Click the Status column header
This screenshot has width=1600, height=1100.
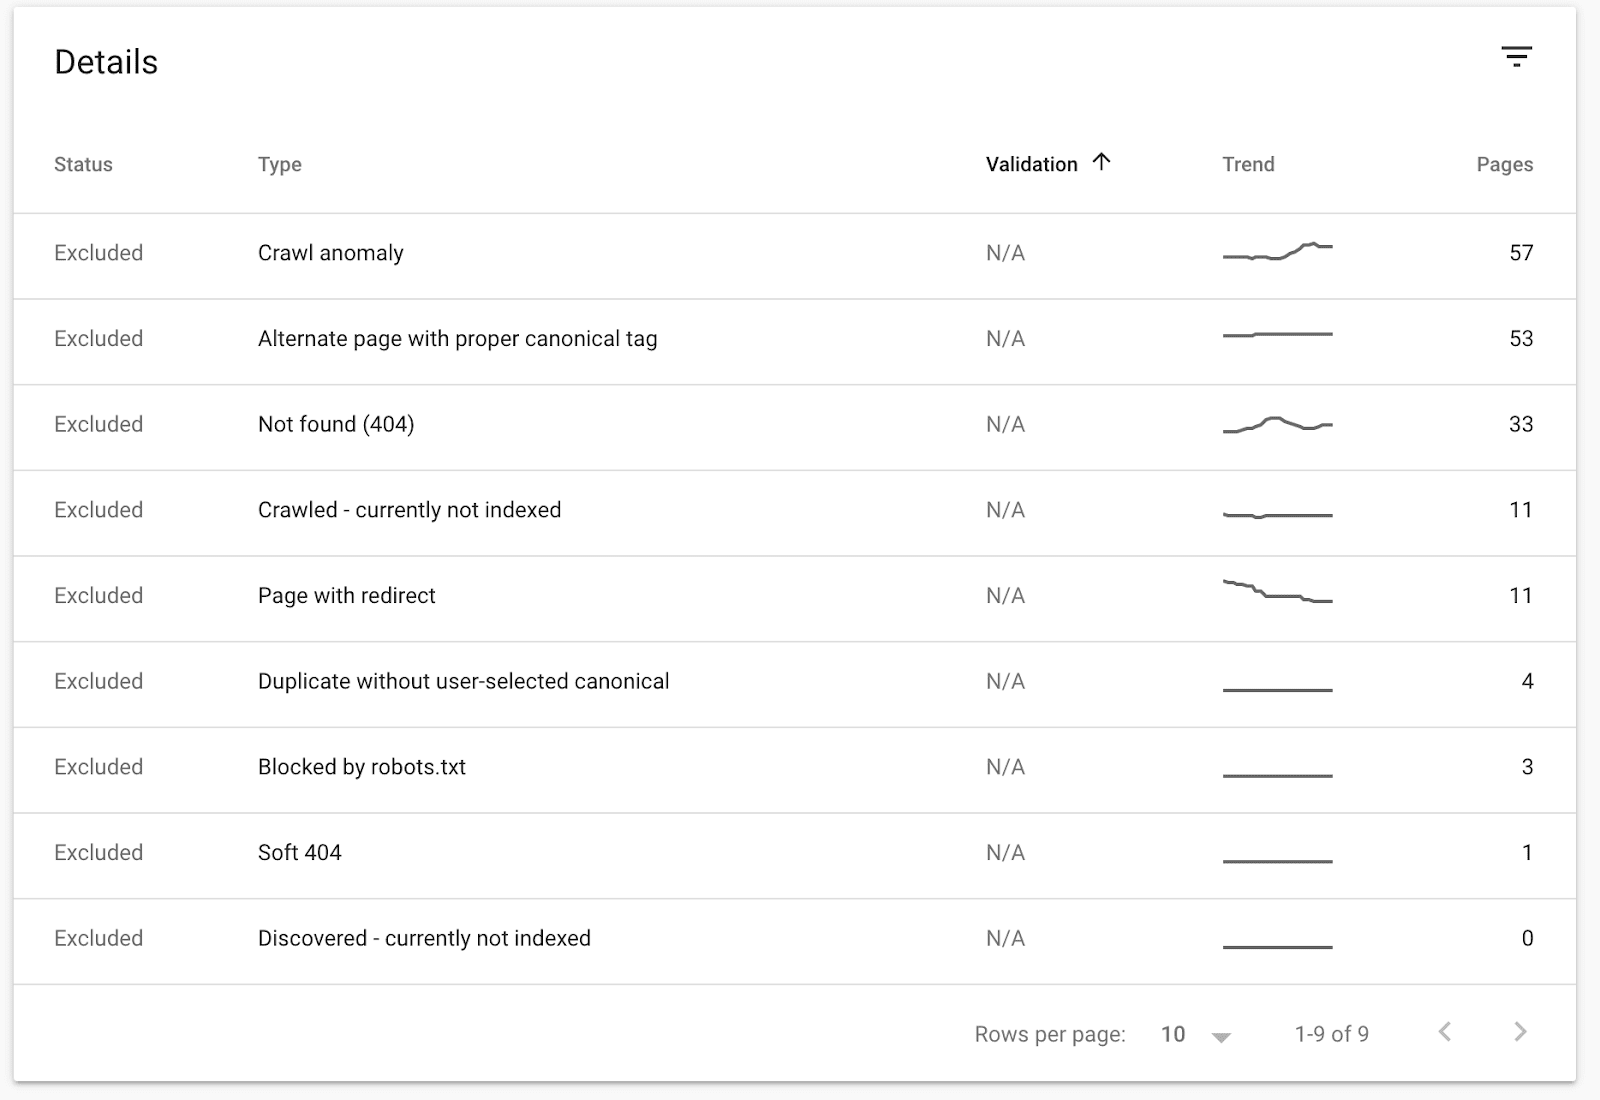click(x=84, y=164)
